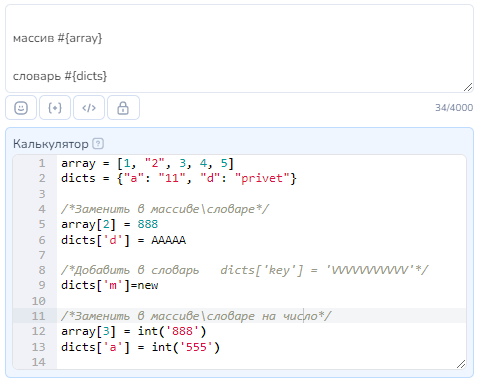The width and height of the screenshot is (482, 380).
Task: Click the dicts['m']=new code line
Action: coord(110,285)
